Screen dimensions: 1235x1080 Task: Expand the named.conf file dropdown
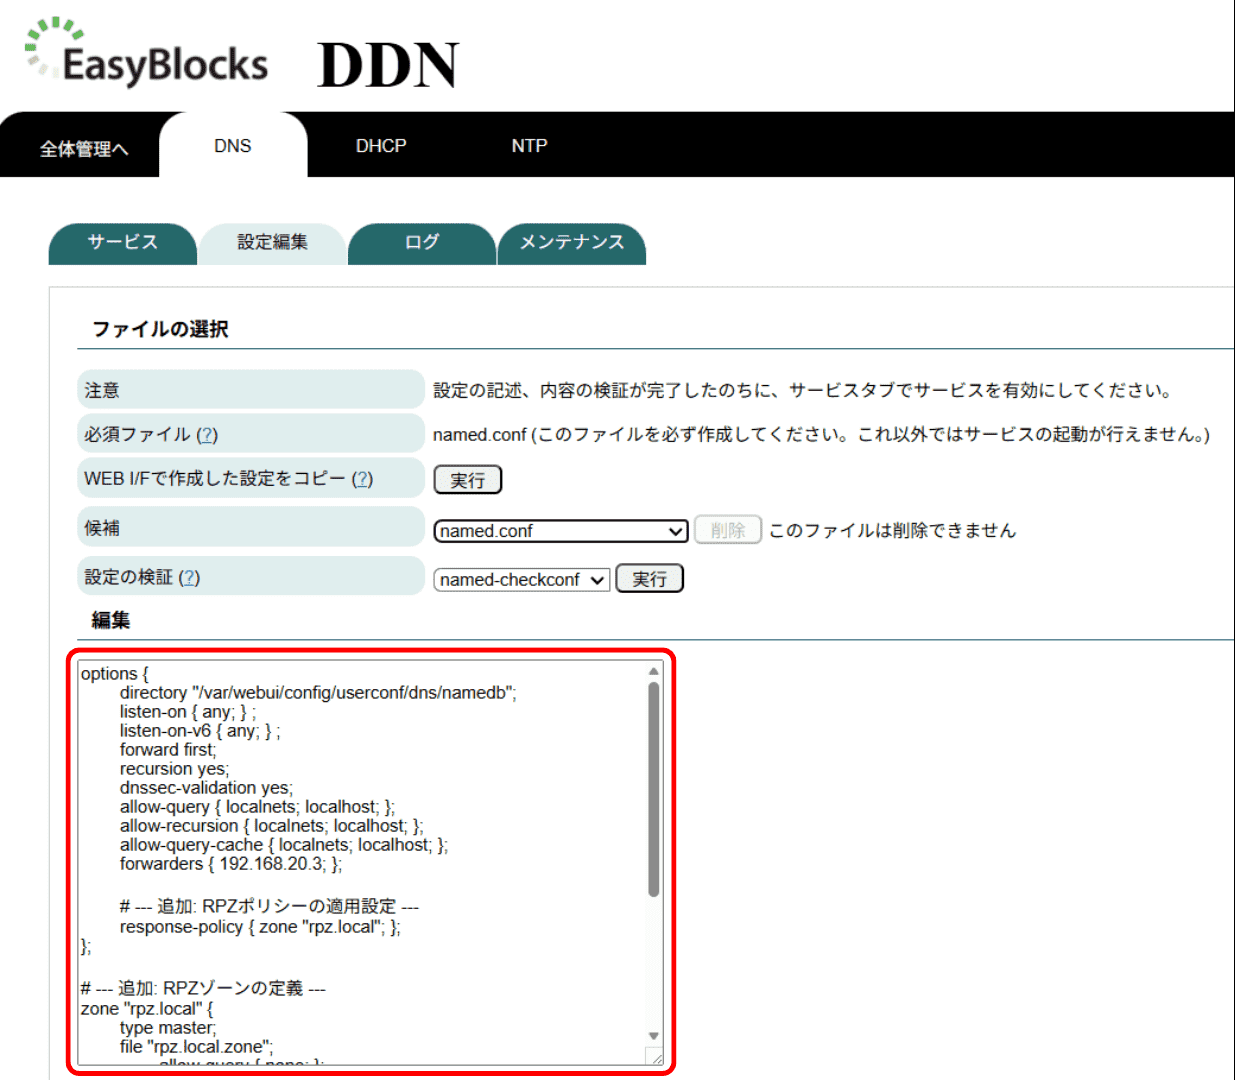point(561,531)
